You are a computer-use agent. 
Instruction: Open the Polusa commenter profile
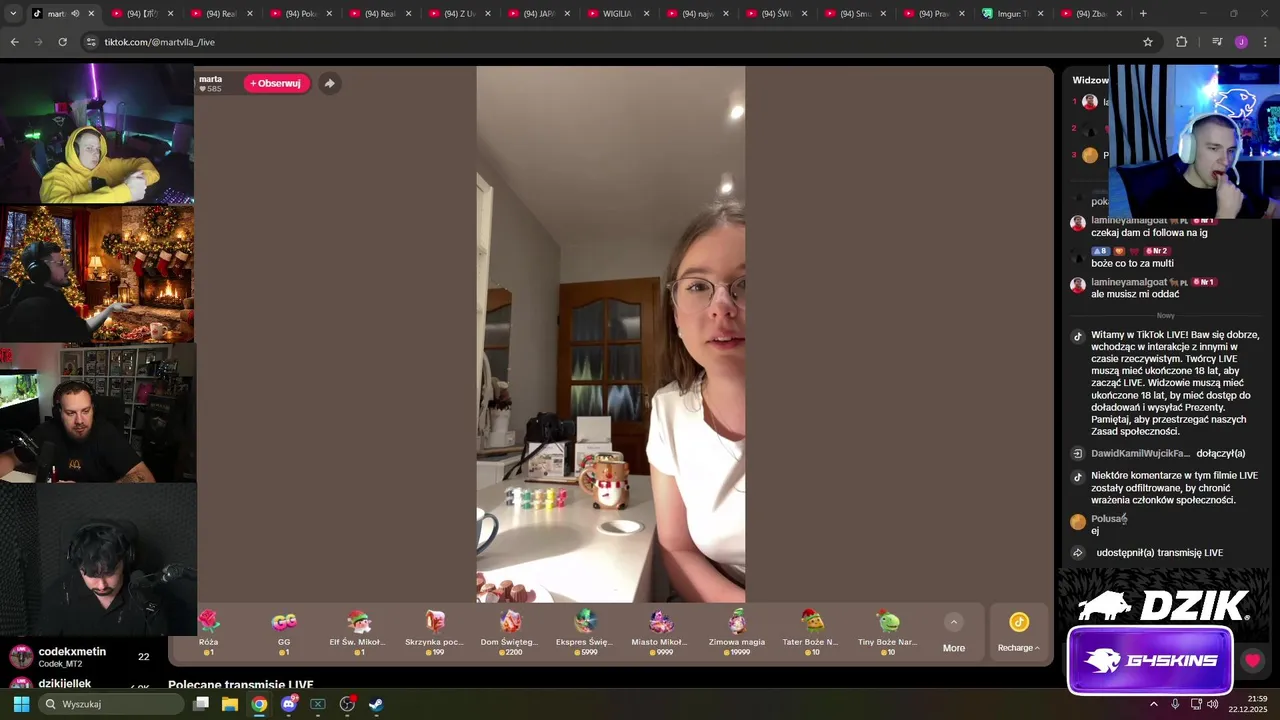[1108, 519]
